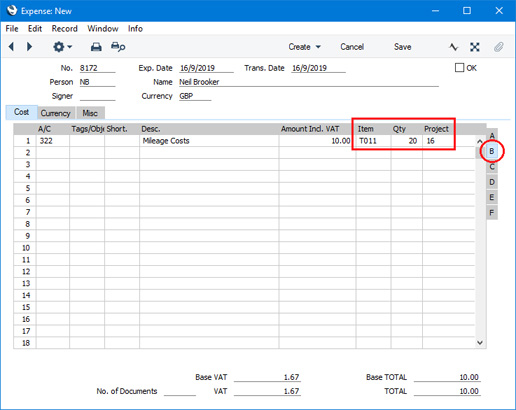This screenshot has width=516, height=410.
Task: Open the Record menu
Action: point(65,29)
